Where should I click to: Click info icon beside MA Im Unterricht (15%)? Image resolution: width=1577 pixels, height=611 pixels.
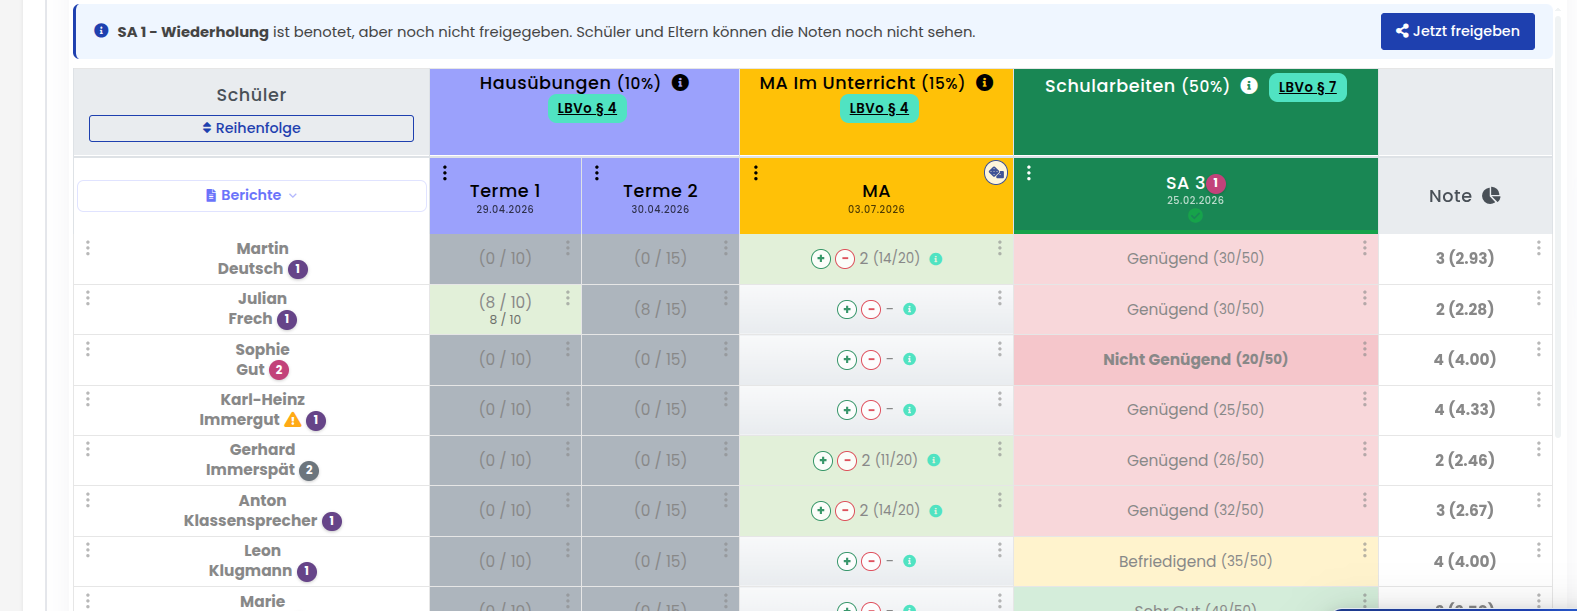tap(984, 83)
